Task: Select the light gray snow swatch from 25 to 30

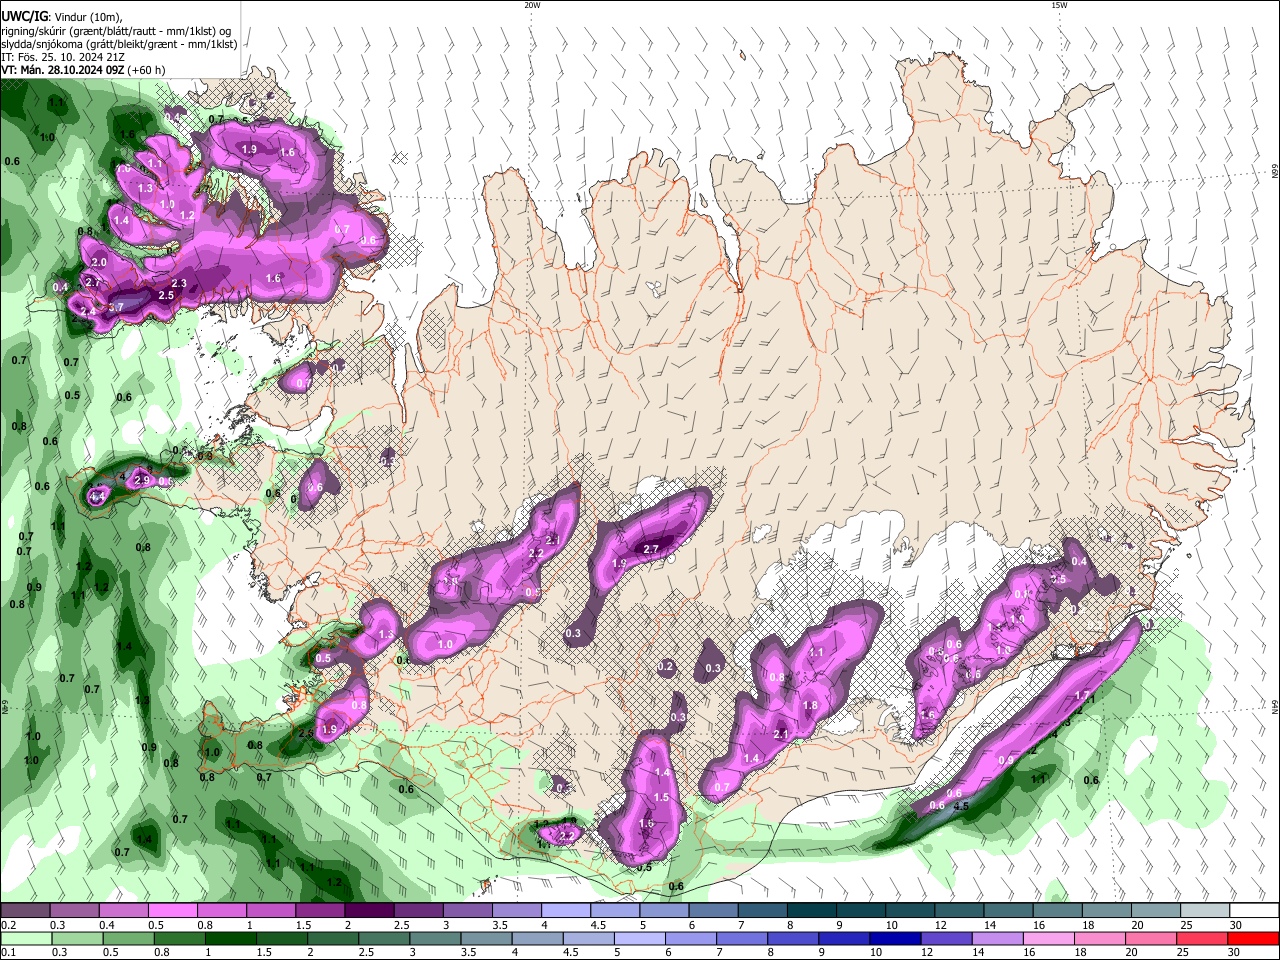Action: (1206, 911)
